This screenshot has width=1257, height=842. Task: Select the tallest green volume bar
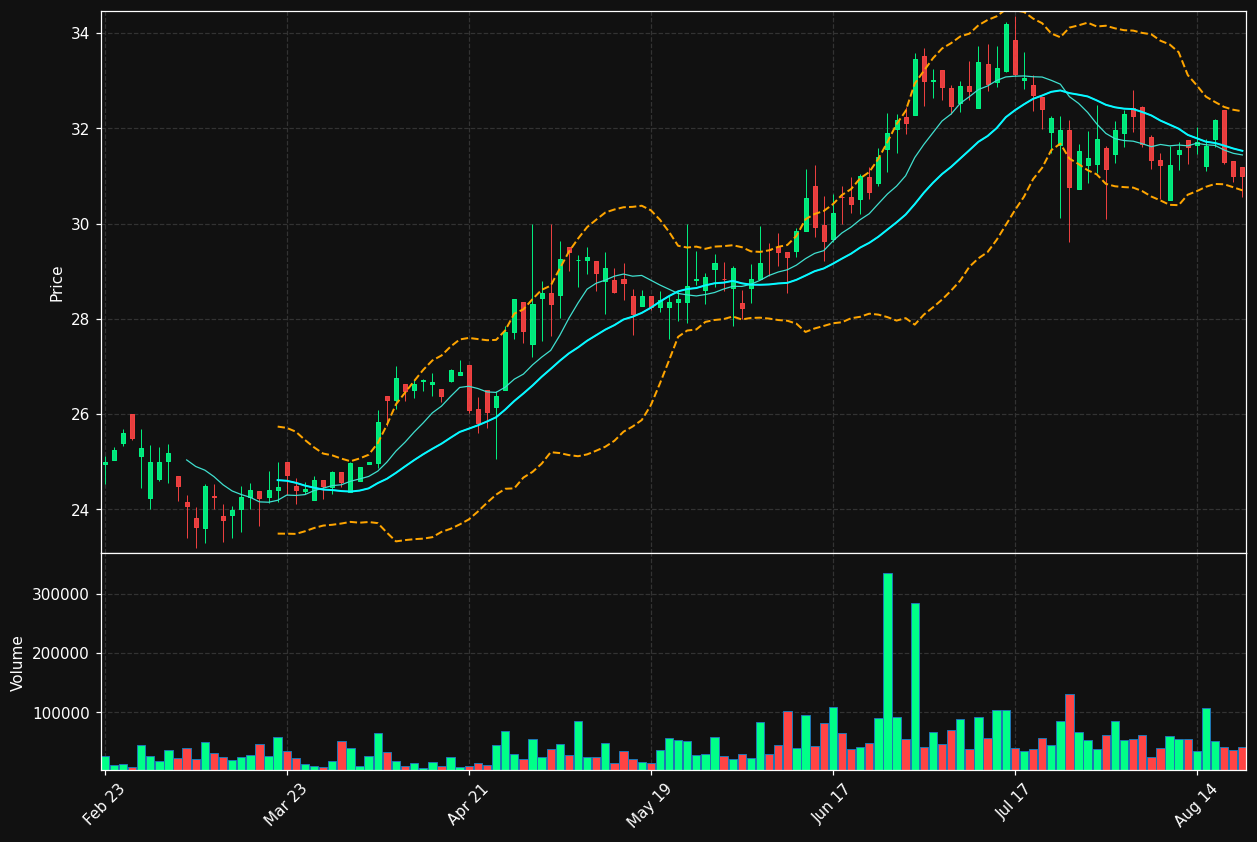click(x=888, y=671)
